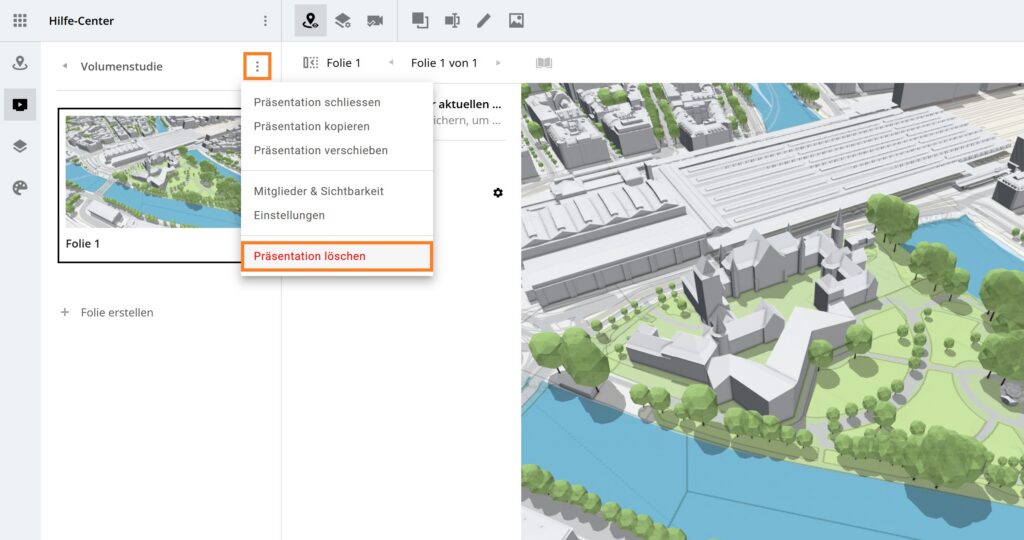Click the camera check toolbar icon
The width and height of the screenshot is (1024, 540).
coord(375,21)
